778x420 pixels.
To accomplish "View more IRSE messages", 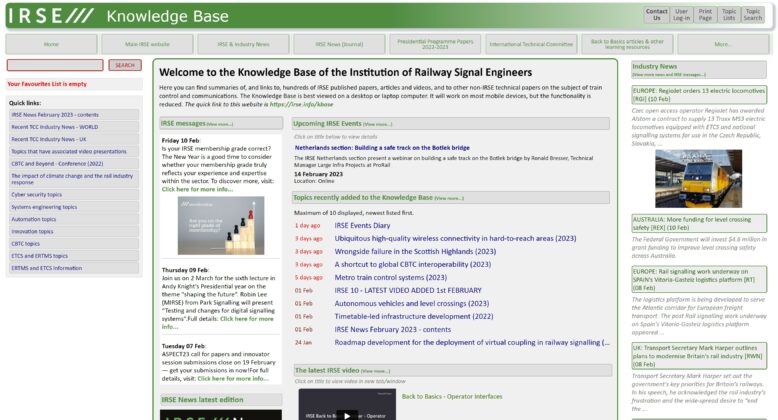I will click(219, 124).
